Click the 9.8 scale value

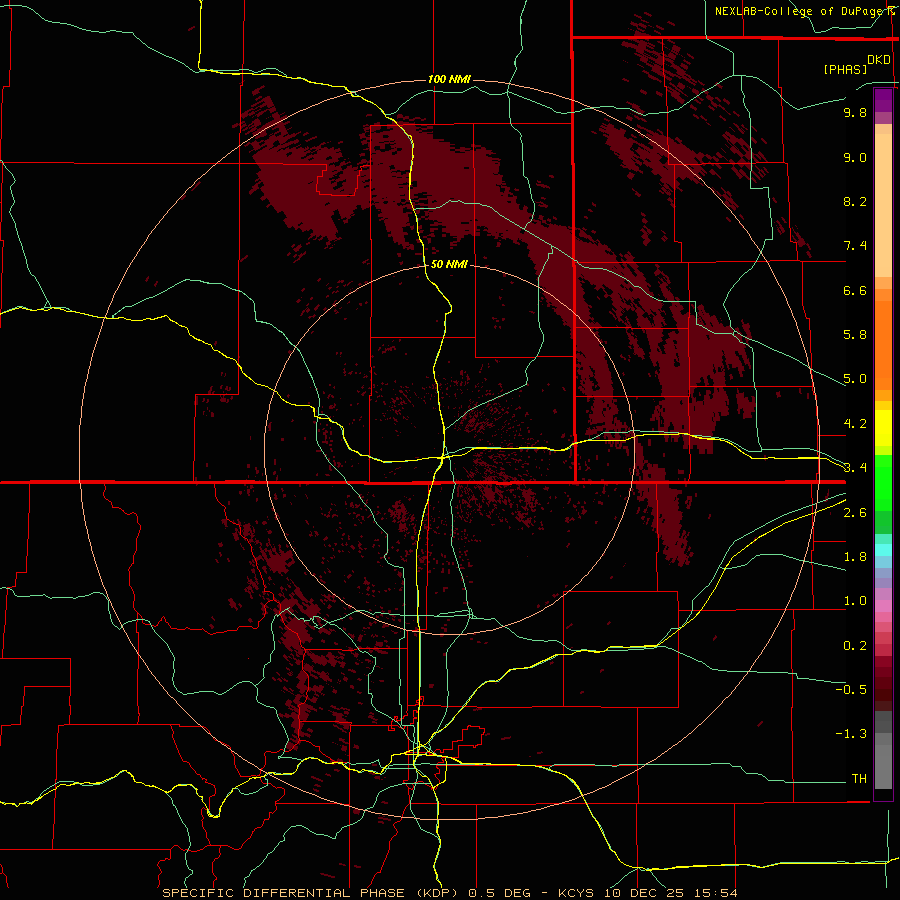(x=855, y=112)
